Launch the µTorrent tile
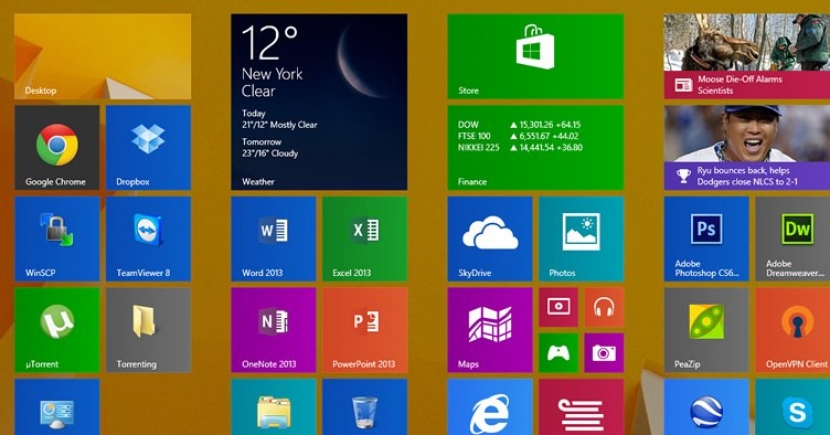The height and width of the screenshot is (435, 830). pos(57,329)
